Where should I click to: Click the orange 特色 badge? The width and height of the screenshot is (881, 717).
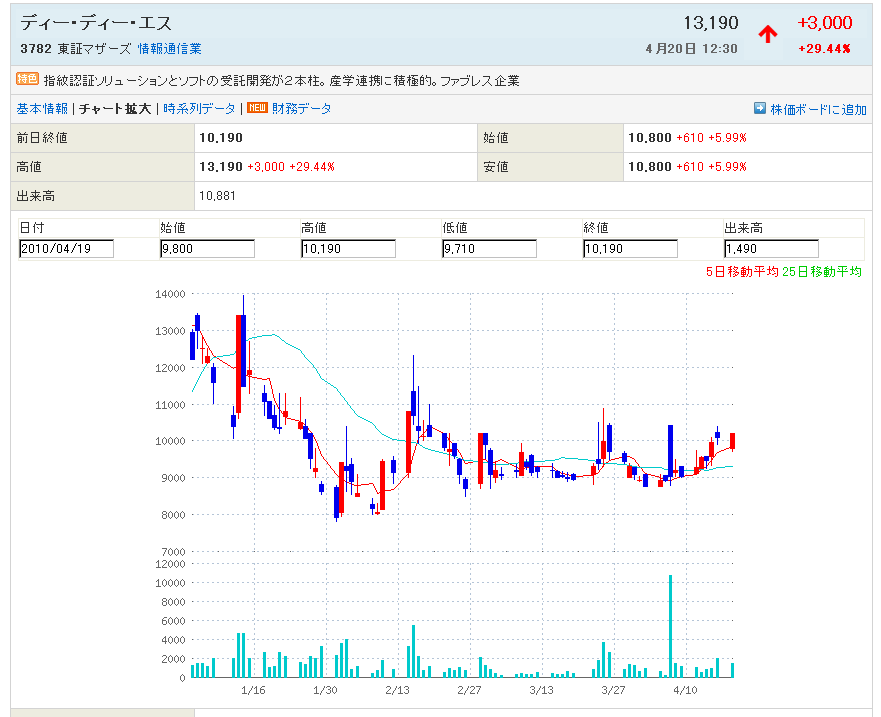pyautogui.click(x=28, y=80)
